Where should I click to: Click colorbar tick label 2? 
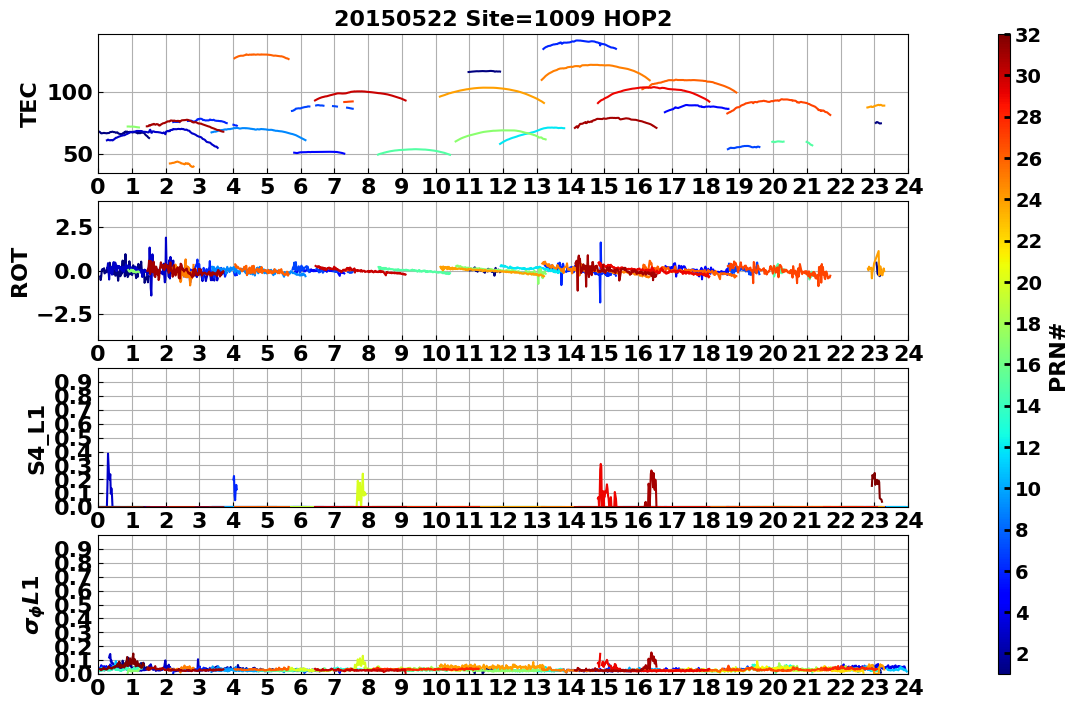coord(1022,653)
